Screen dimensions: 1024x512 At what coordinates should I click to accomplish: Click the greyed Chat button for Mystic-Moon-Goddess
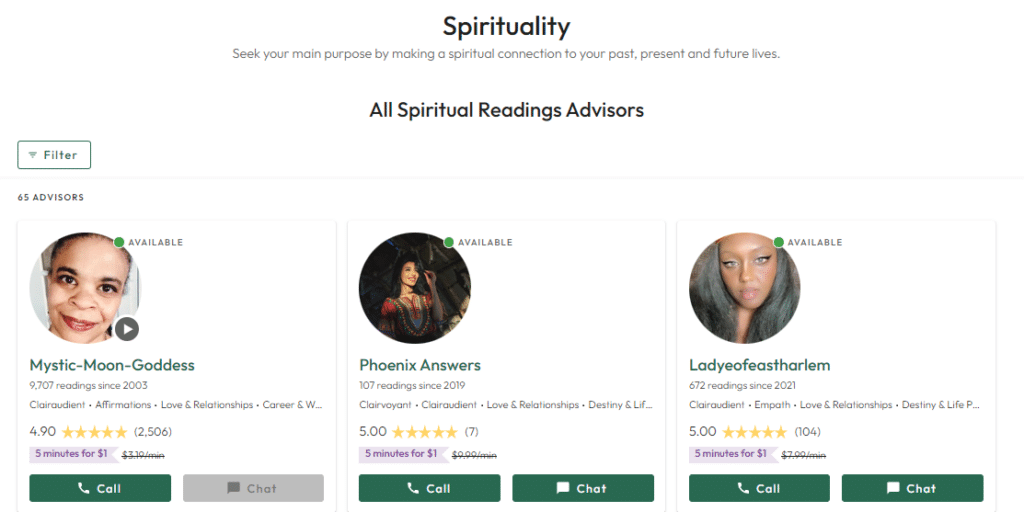coord(253,488)
